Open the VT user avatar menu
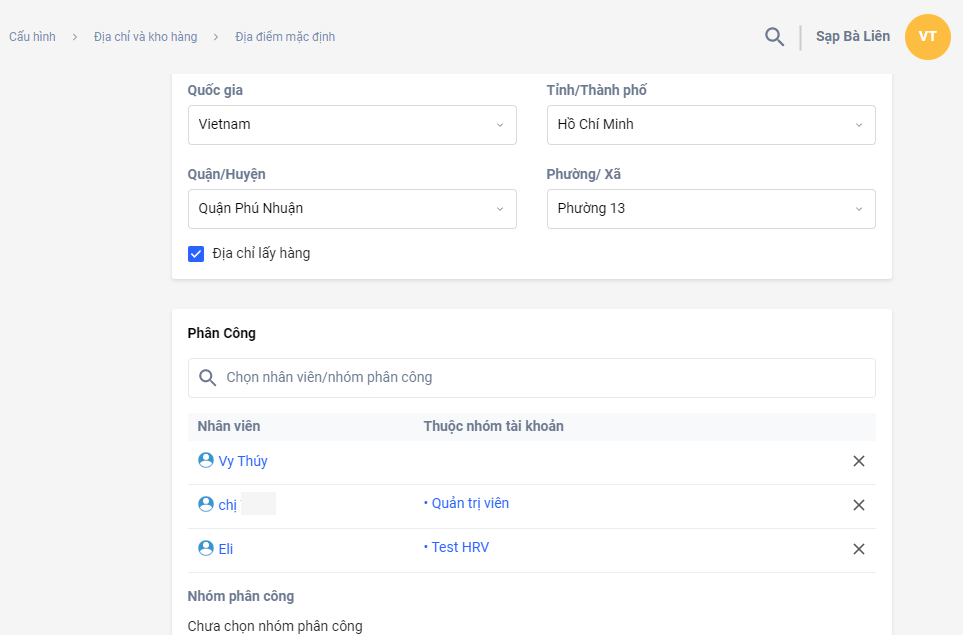 point(927,37)
